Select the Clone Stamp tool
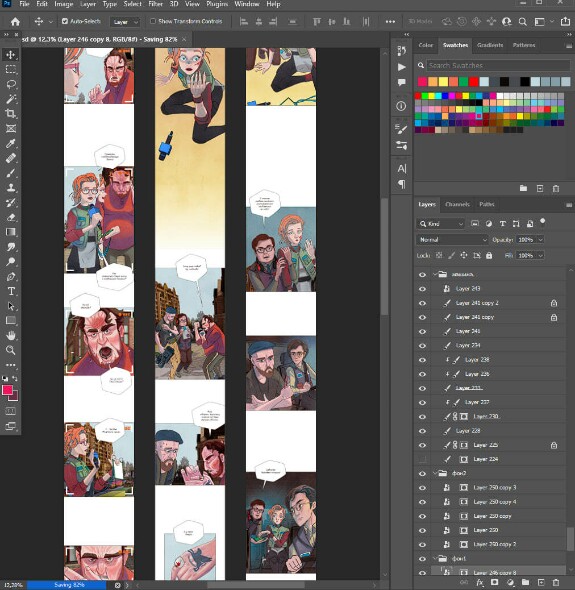The width and height of the screenshot is (575, 590). (x=11, y=187)
